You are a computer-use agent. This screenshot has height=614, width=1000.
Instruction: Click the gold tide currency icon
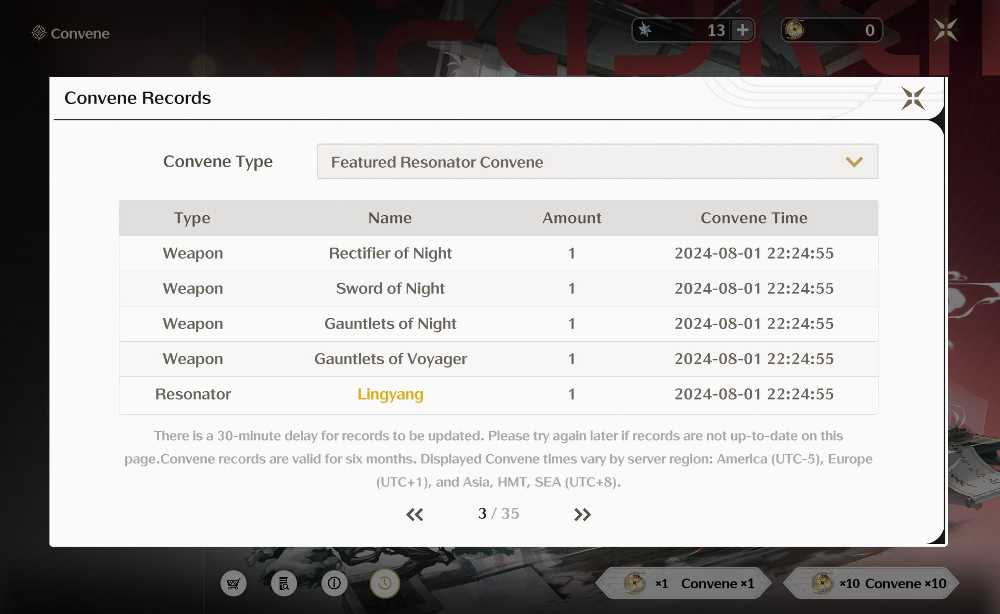click(794, 29)
